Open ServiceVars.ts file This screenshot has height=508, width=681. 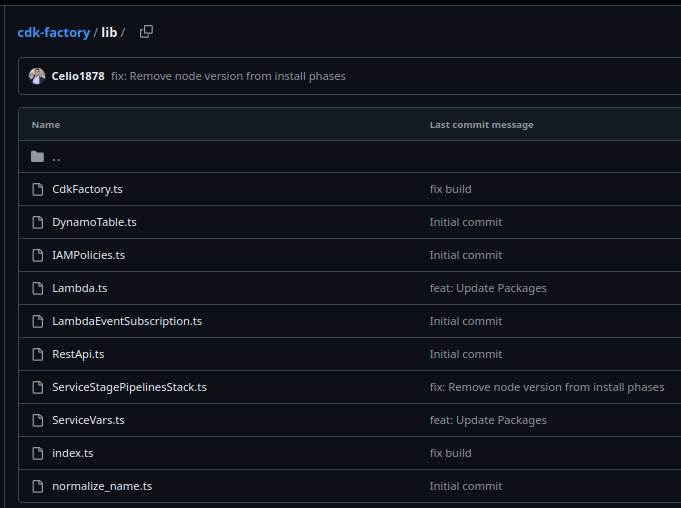88,420
